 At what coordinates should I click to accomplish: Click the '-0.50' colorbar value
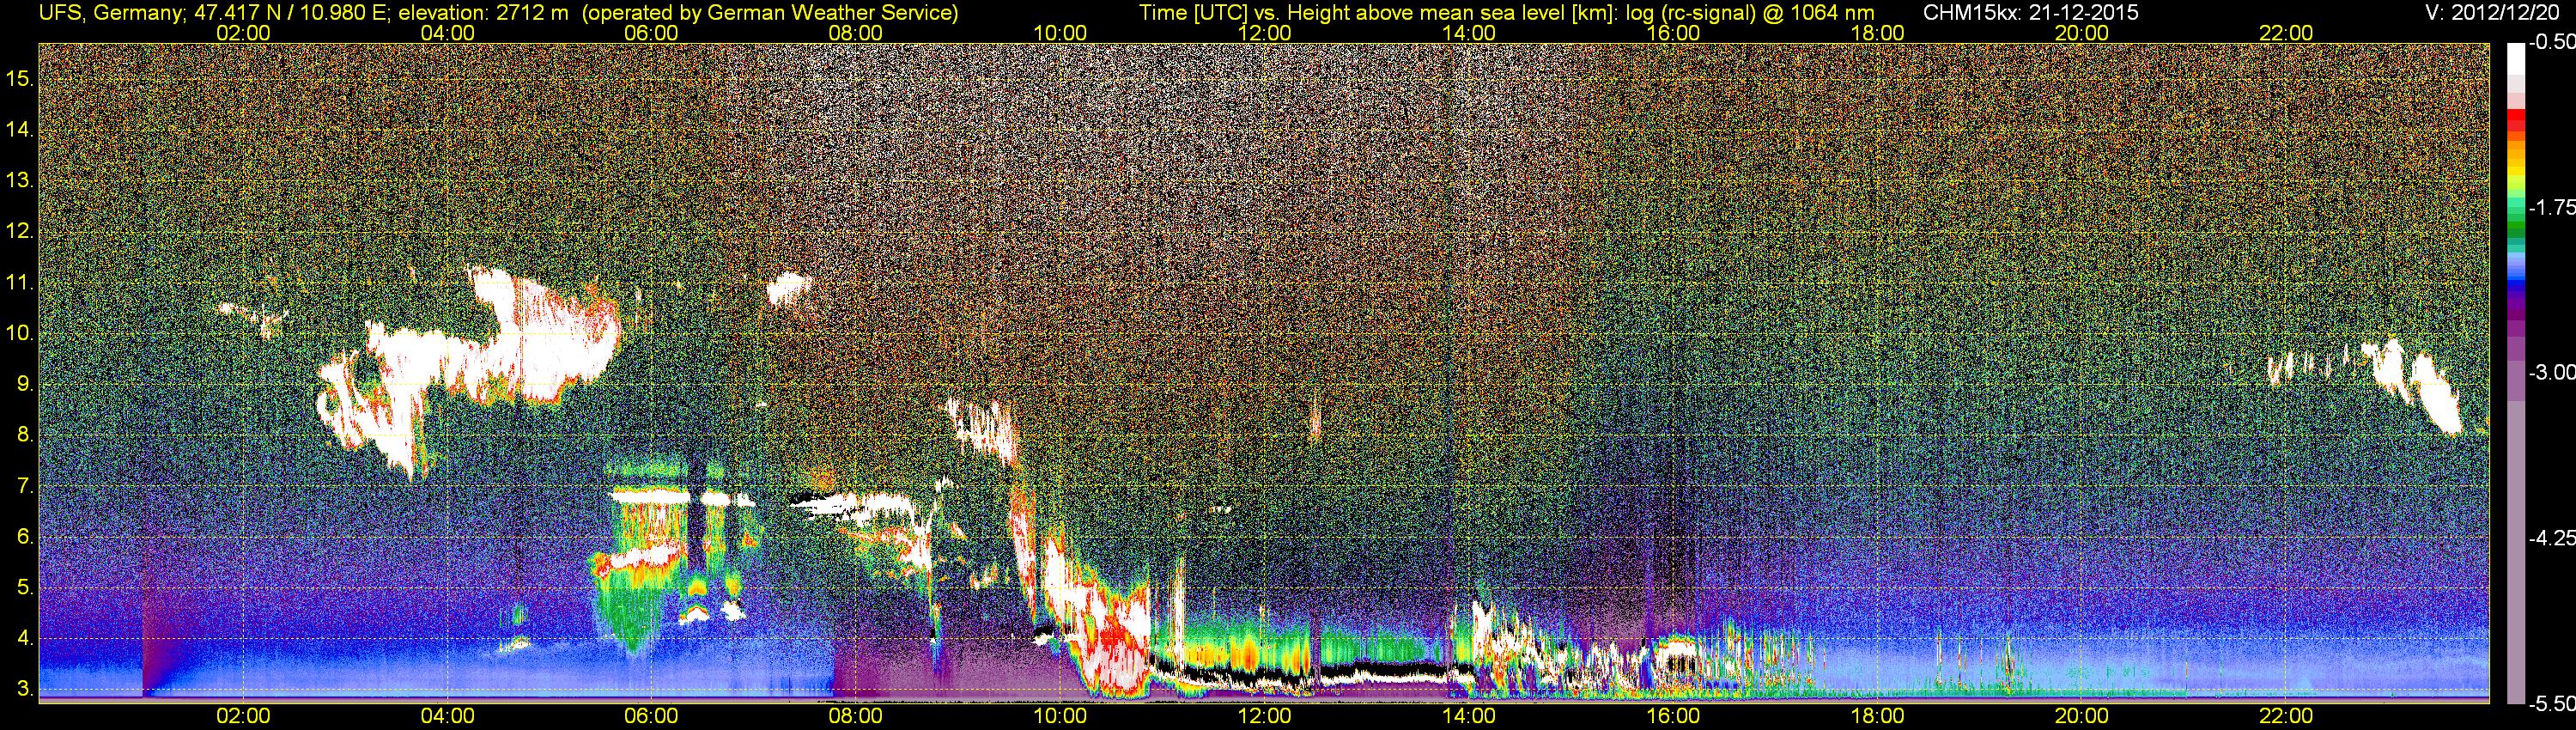2551,43
